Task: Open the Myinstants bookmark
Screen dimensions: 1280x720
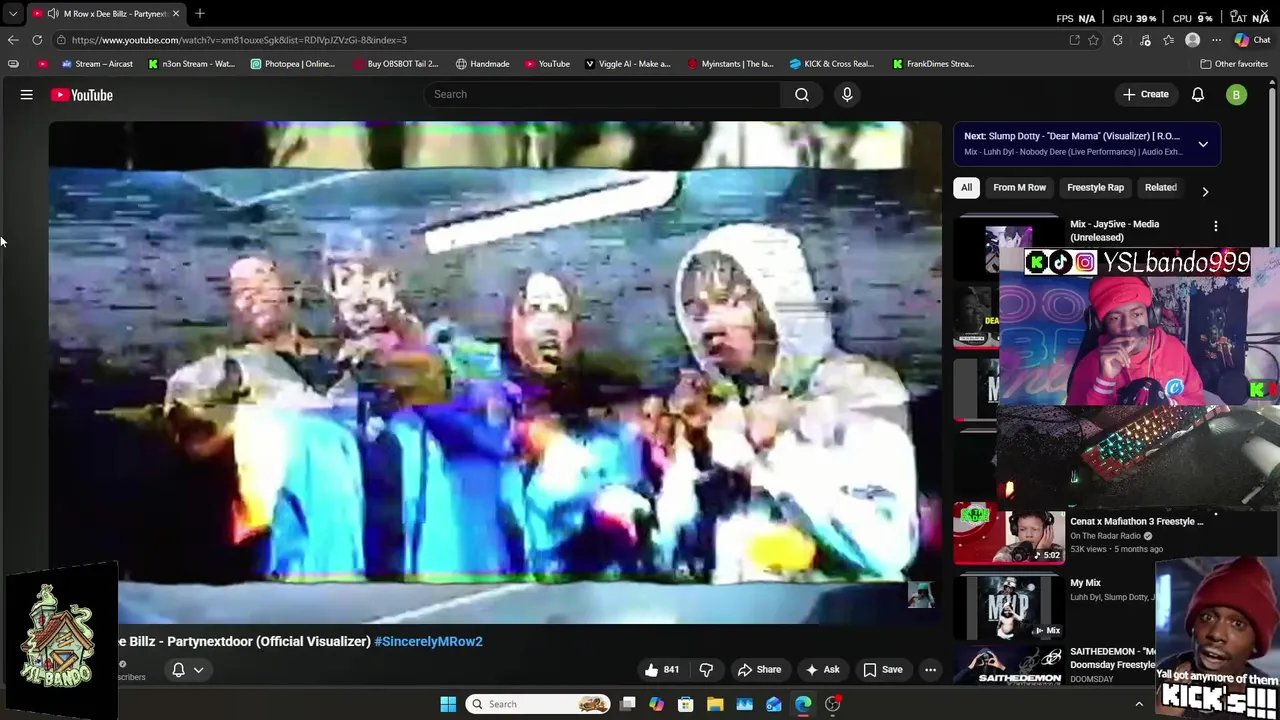Action: (x=730, y=64)
